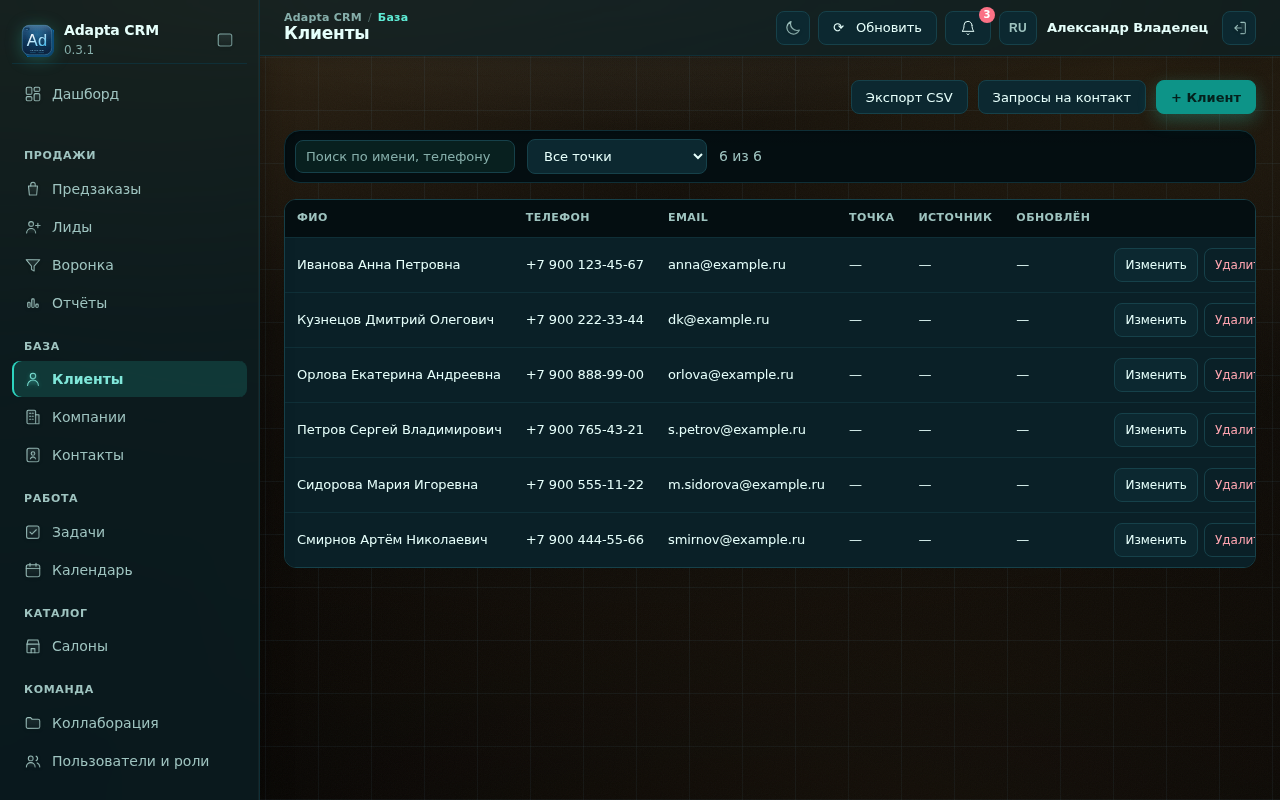Toggle dark mode with the moon icon
This screenshot has width=1280, height=800.
(x=793, y=28)
